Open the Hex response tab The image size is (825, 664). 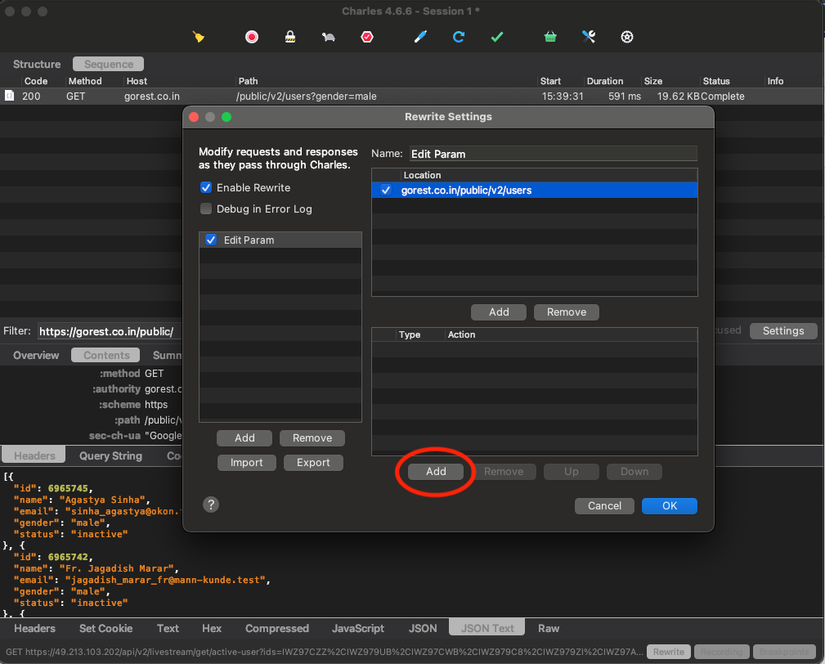coord(212,628)
